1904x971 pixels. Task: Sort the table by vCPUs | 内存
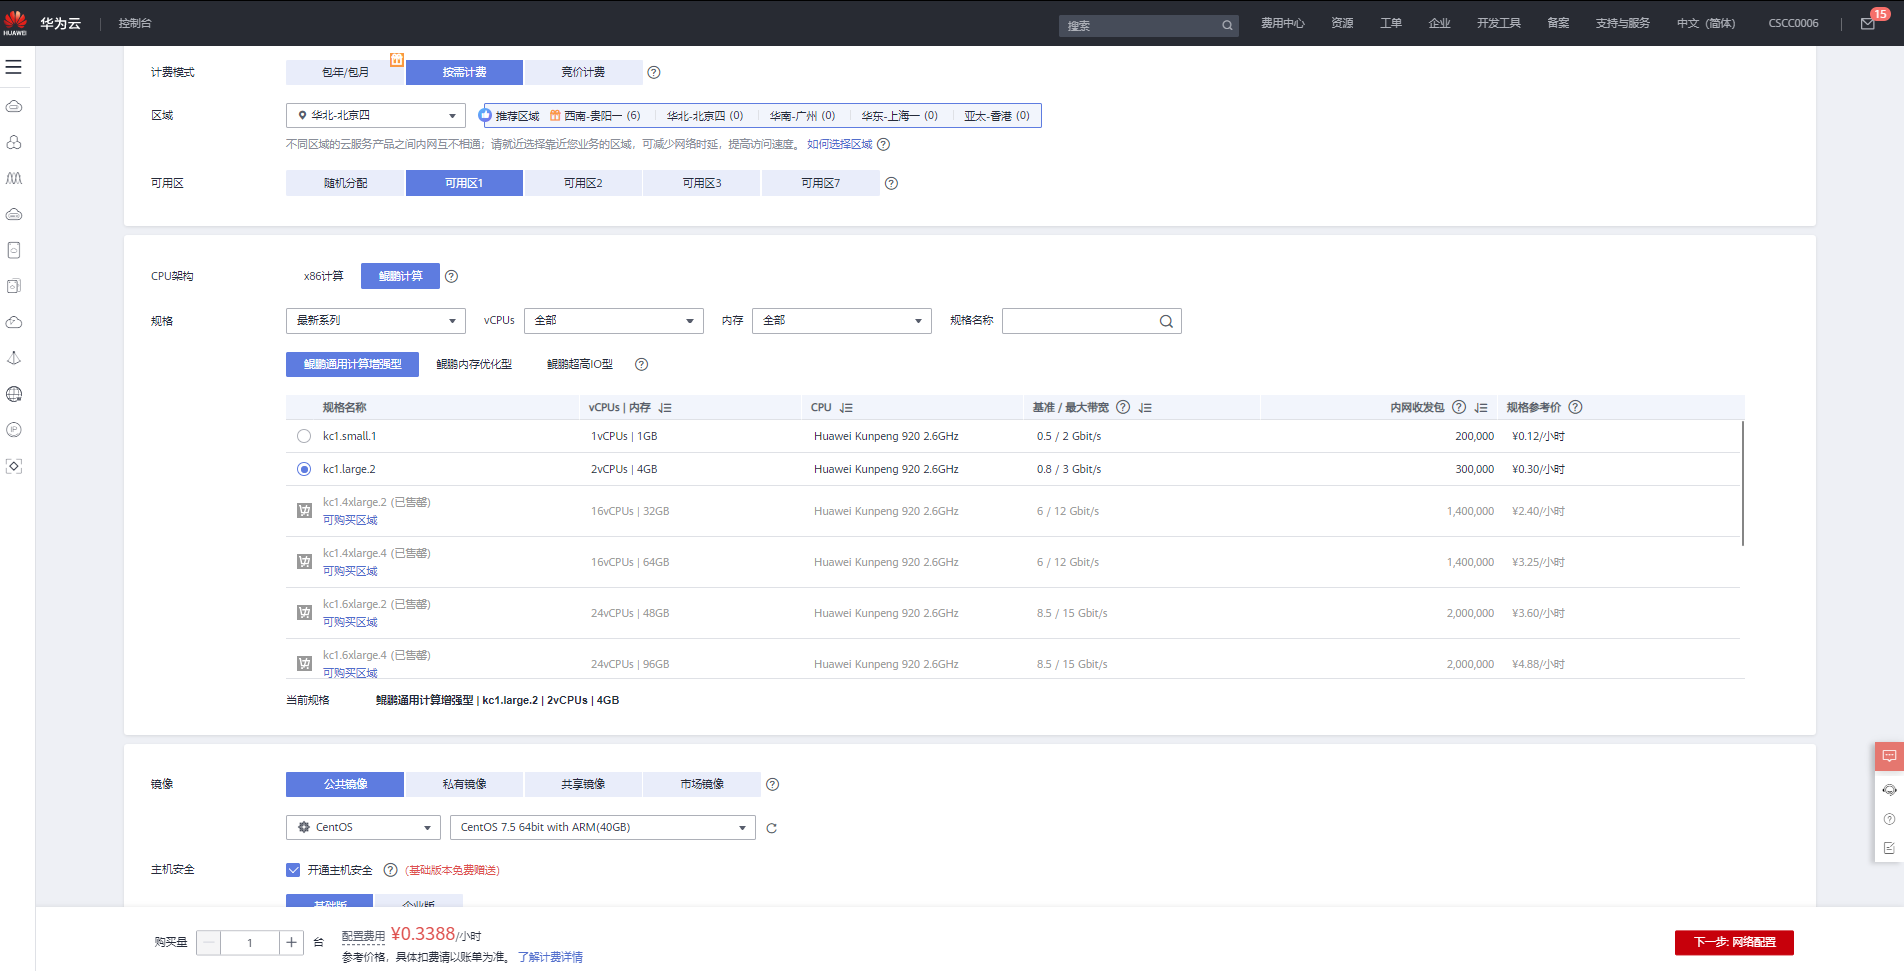tap(665, 408)
